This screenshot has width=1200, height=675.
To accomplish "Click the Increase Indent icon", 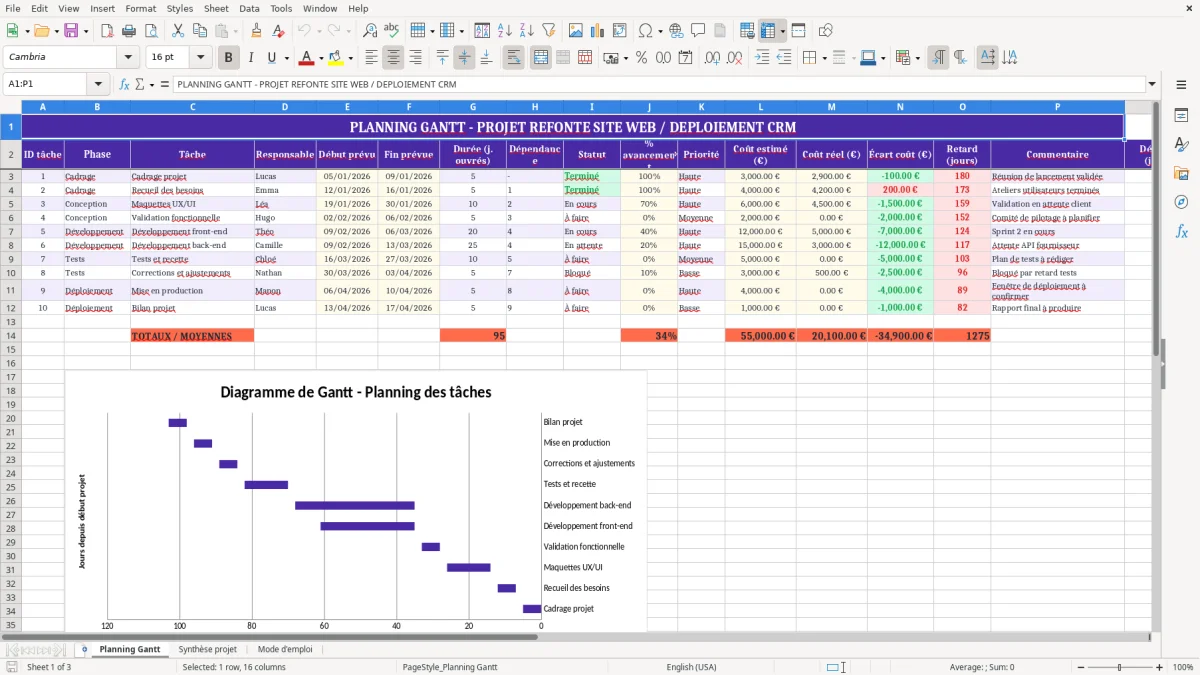I will point(762,58).
